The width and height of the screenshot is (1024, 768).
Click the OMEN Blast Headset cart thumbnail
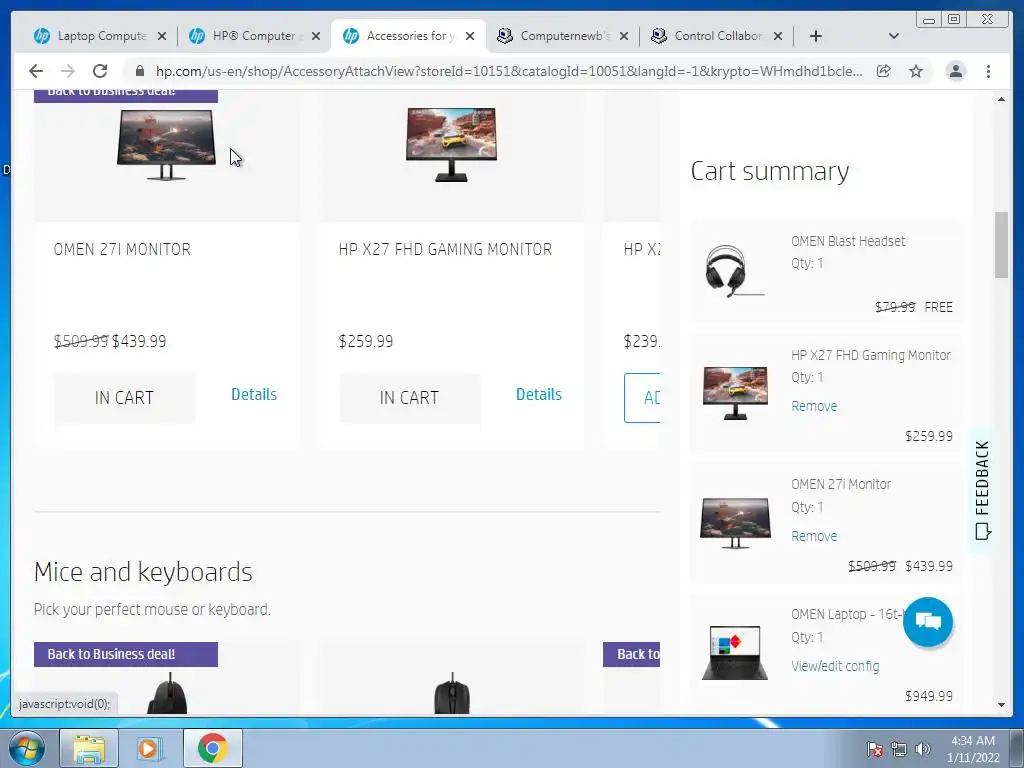coord(734,271)
